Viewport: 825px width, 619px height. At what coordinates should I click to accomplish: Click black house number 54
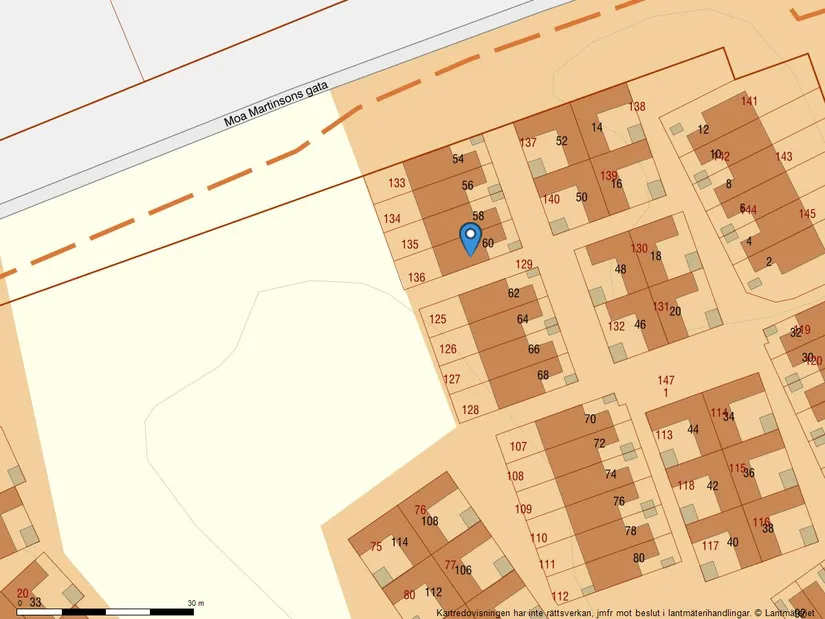pyautogui.click(x=458, y=159)
